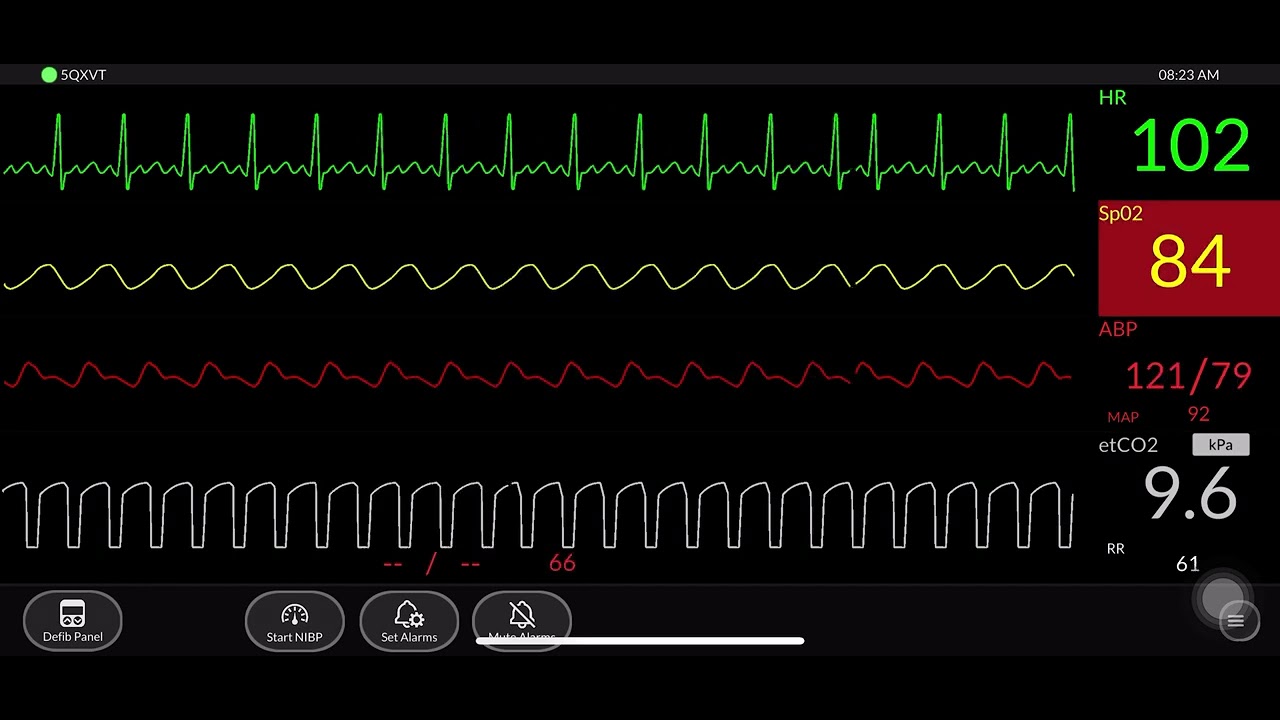Click the green status dot beside 5QXVT
Screen dimensions: 1280x720
(x=48, y=75)
